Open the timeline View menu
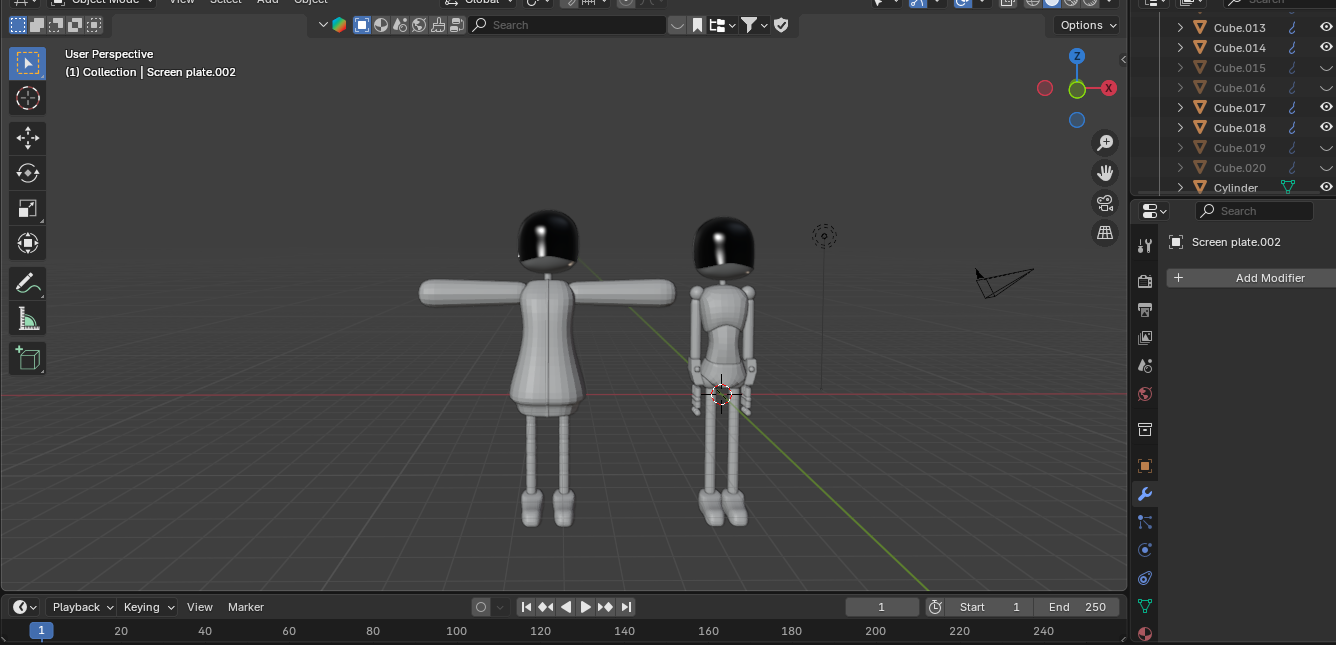The width and height of the screenshot is (1336, 645). (200, 607)
